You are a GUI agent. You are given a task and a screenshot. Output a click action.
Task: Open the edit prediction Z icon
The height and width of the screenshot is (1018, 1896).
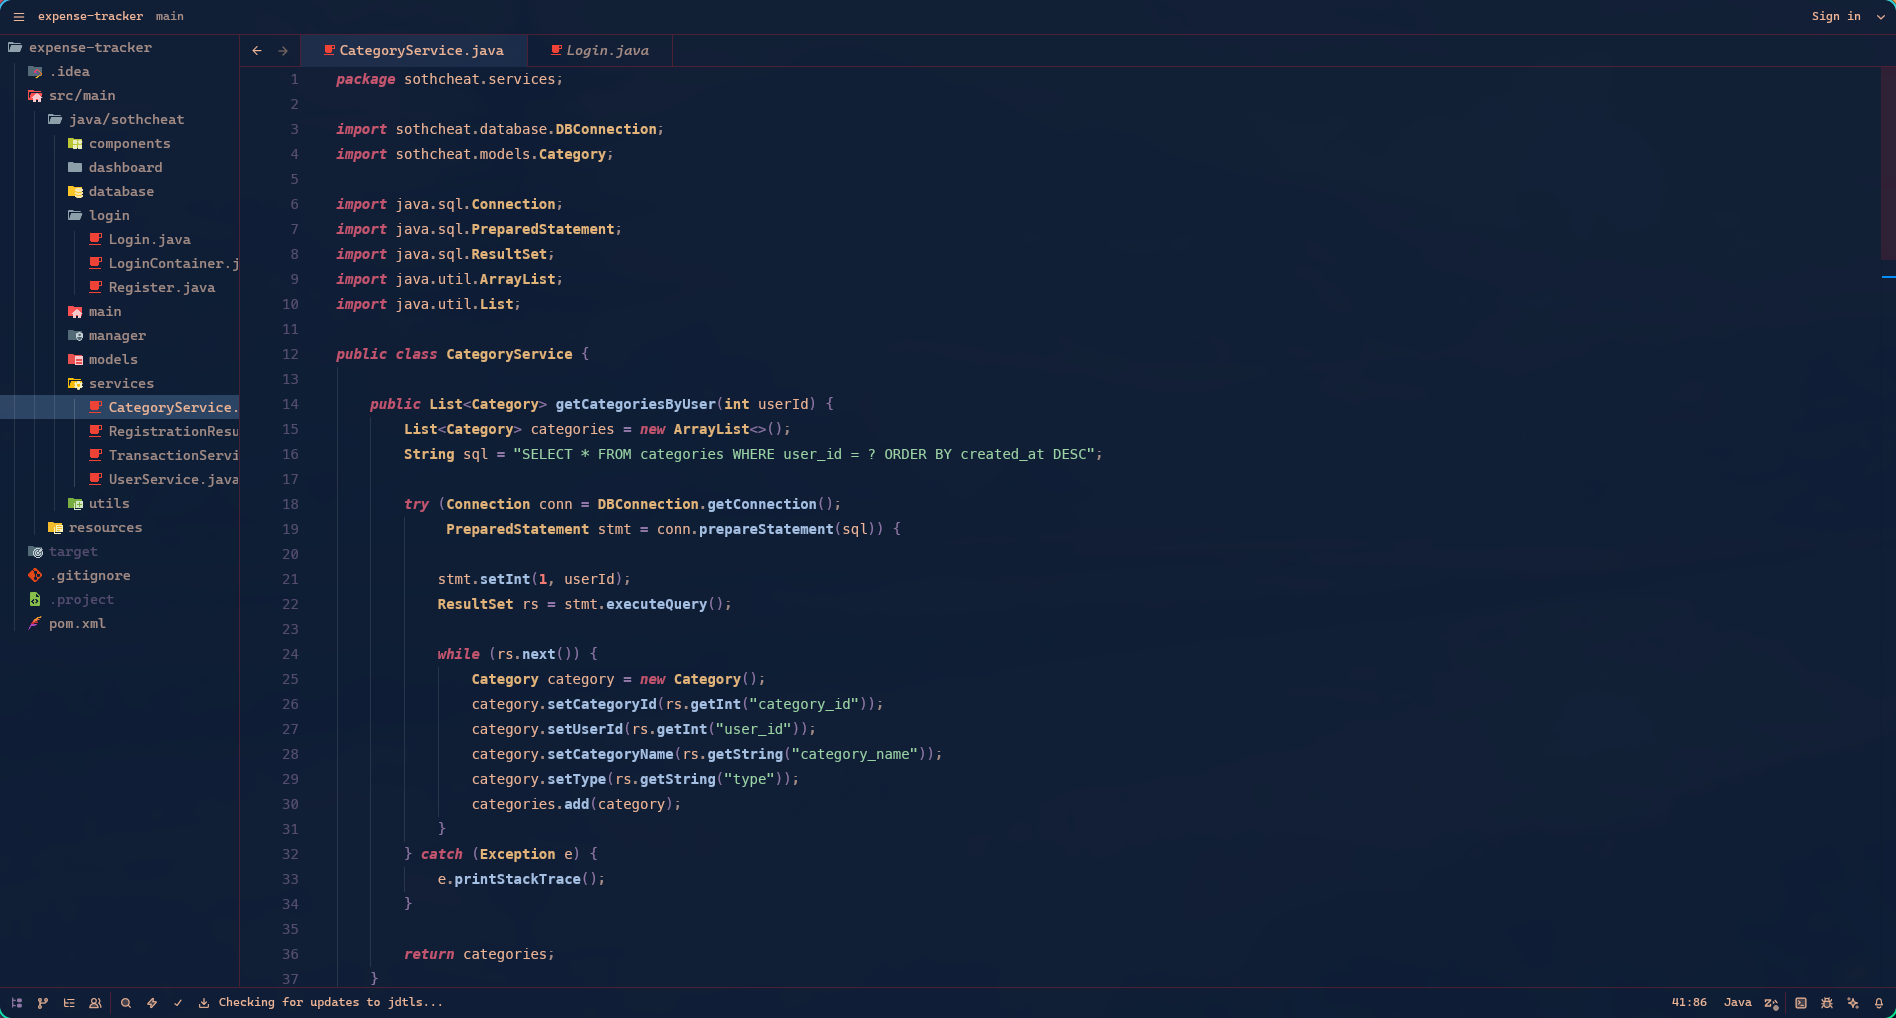pos(1771,1002)
